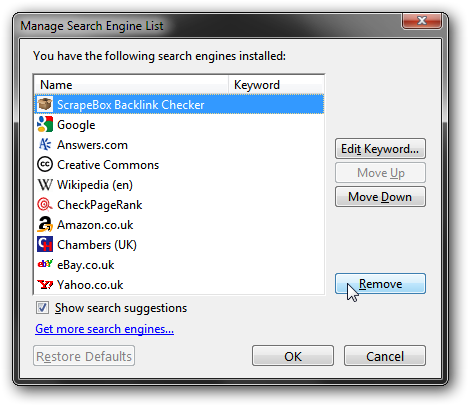Viewport: 469px width, 406px height.
Task: Cancel the search engine changes
Action: click(x=385, y=356)
